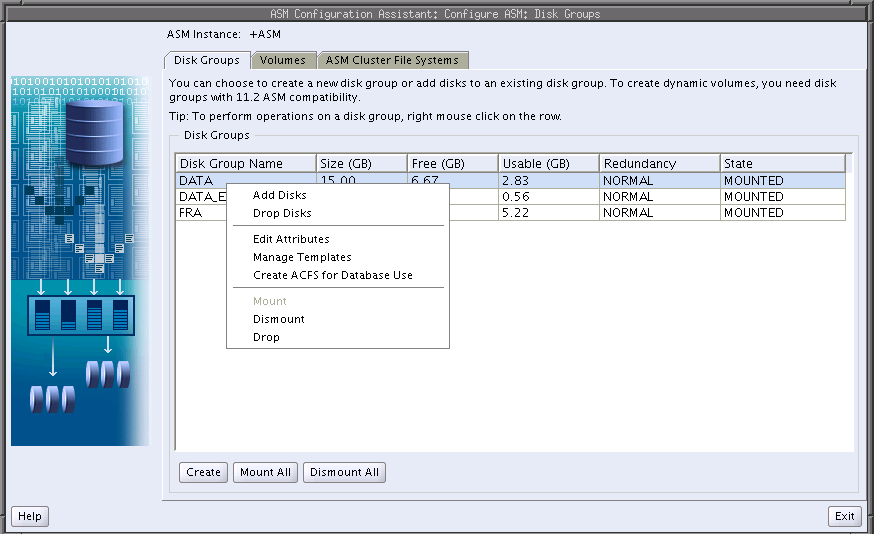Screen dimensions: 874x534
Task: Click the Disk Group Name column header
Action: pyautogui.click(x=246, y=163)
